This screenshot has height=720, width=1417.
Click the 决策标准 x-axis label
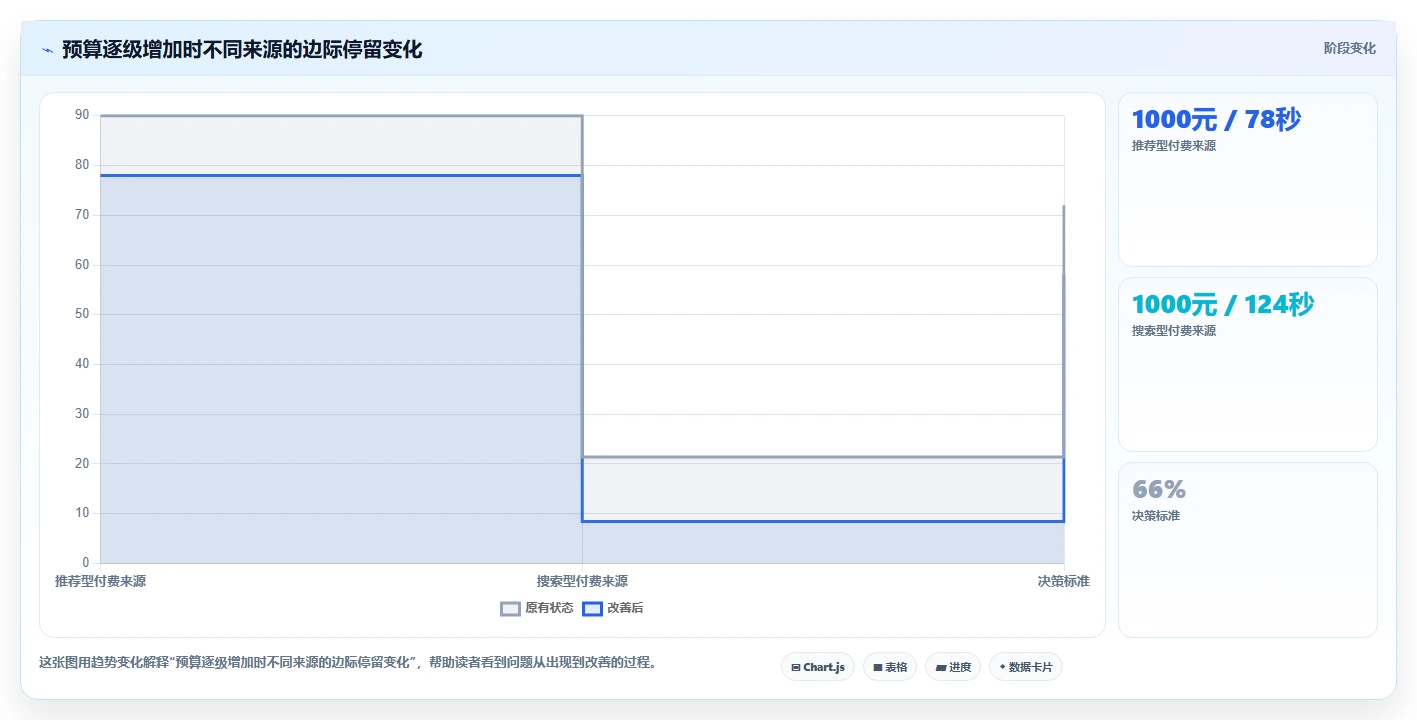1064,581
